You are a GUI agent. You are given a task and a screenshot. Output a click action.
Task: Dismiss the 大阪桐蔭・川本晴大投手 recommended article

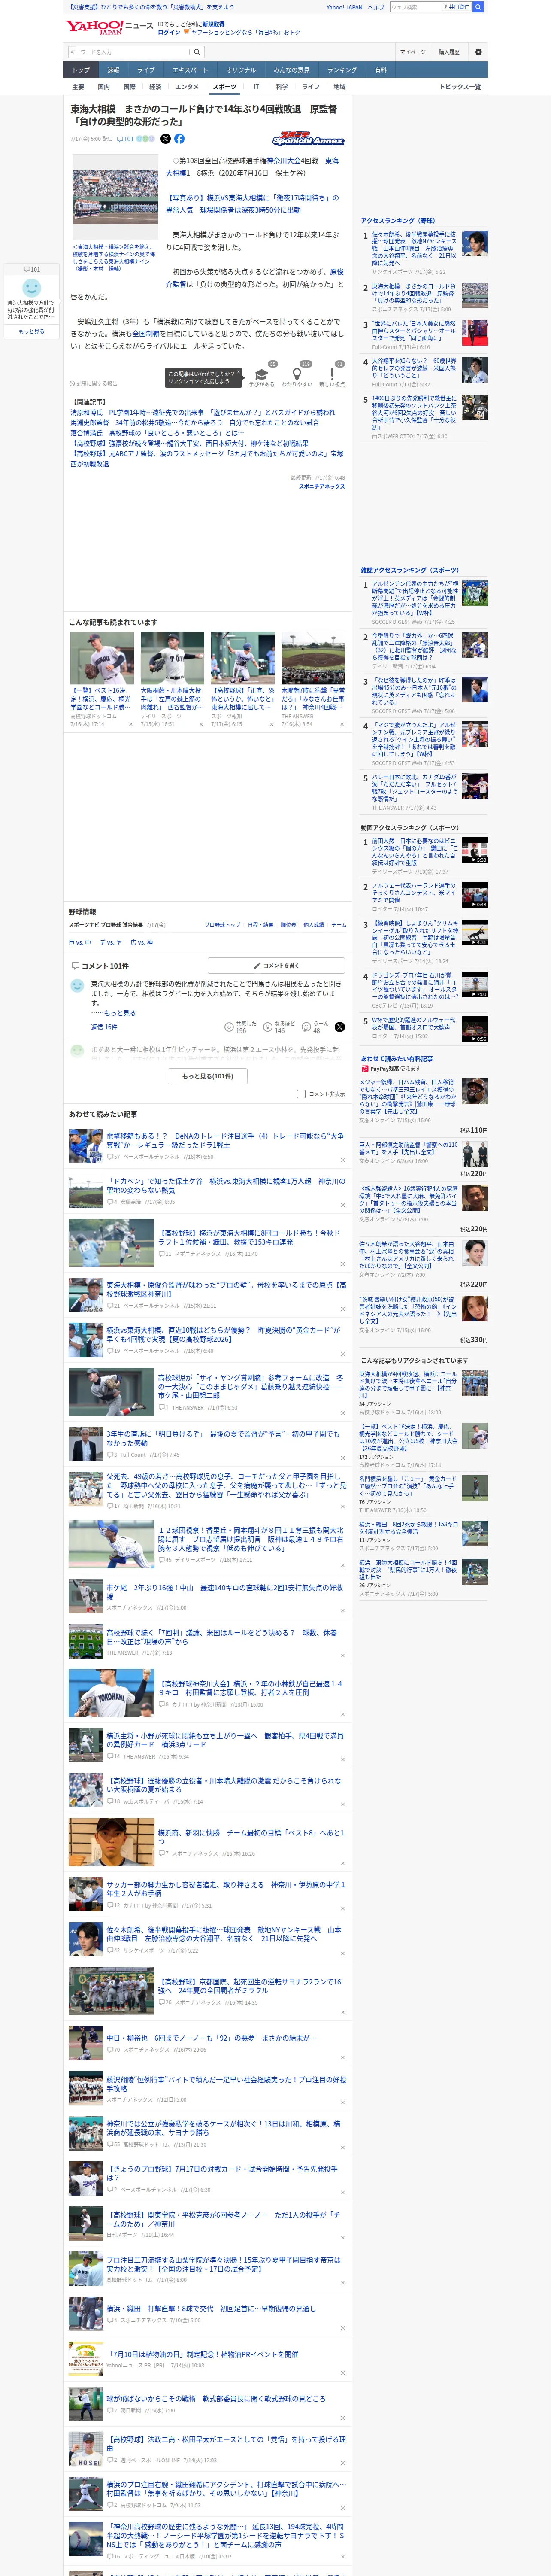tap(200, 724)
